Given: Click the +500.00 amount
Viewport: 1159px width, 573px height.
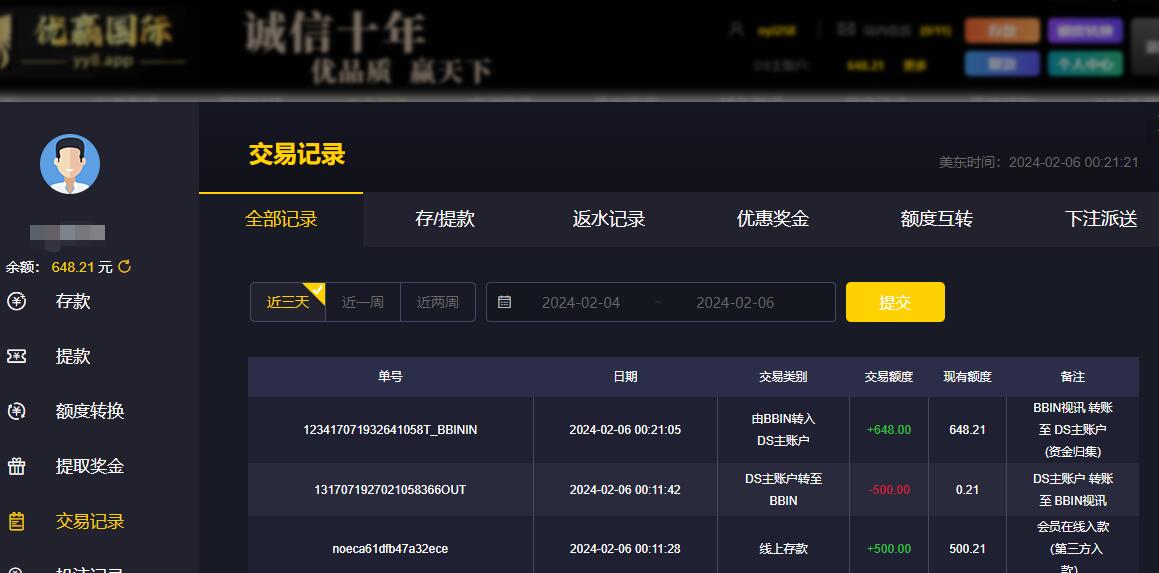Looking at the screenshot, I should coord(889,549).
